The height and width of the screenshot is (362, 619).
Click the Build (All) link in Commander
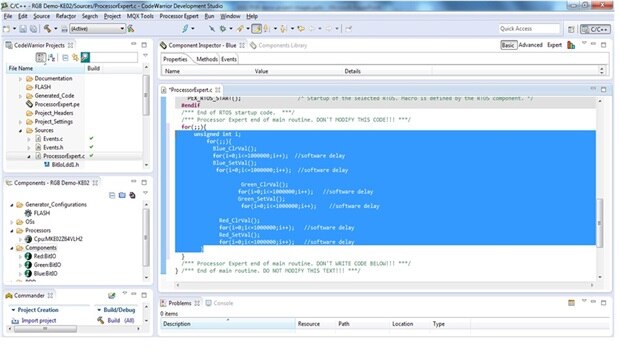coord(121,321)
